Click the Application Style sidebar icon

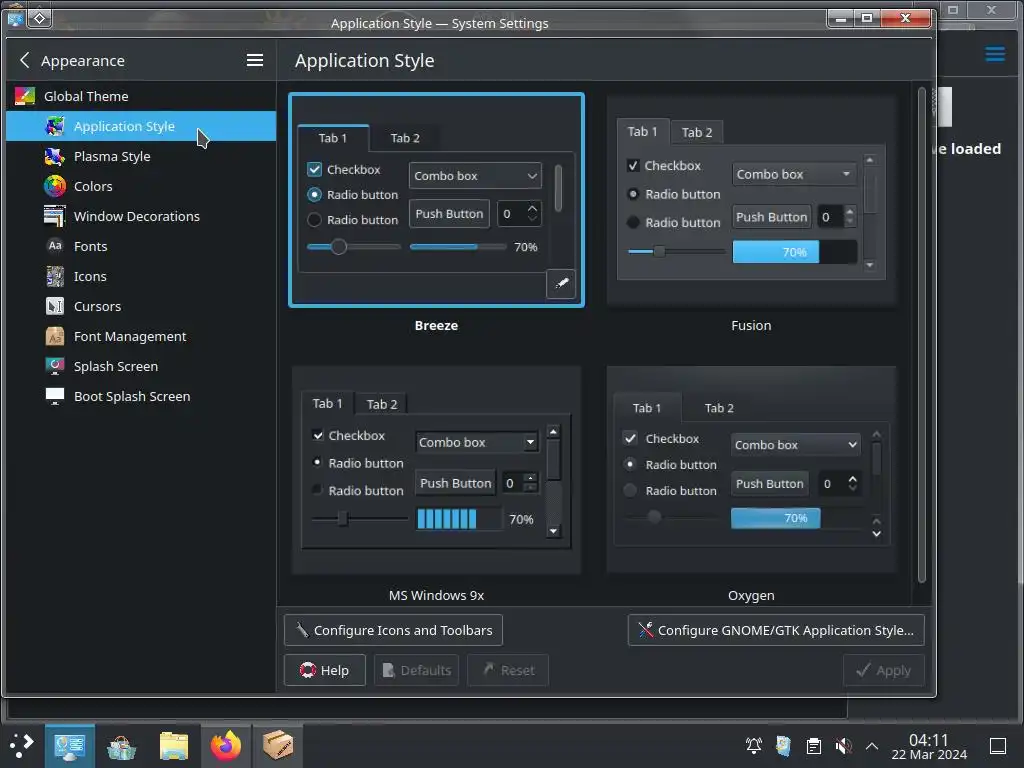pos(55,126)
